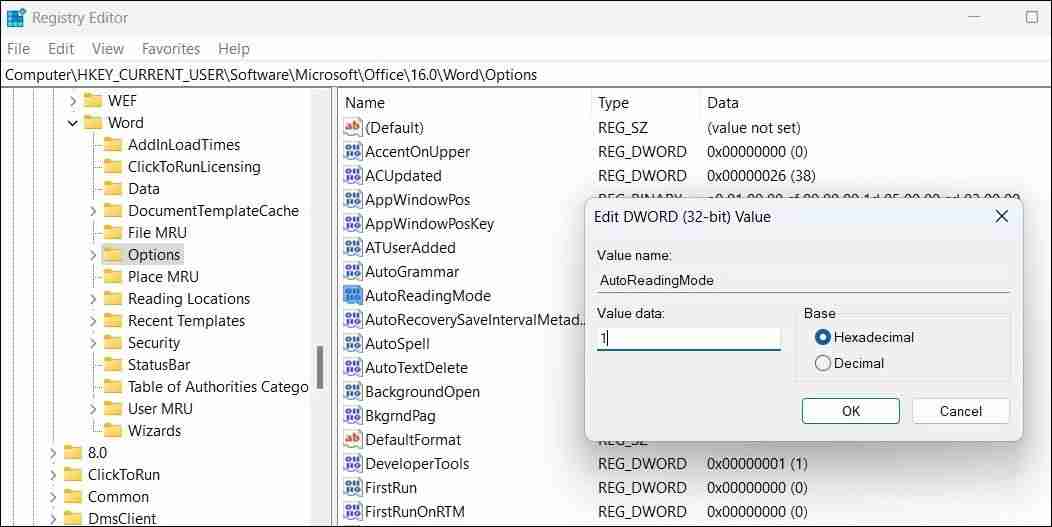1052x527 pixels.
Task: Expand the Security key
Action: pyautogui.click(x=93, y=344)
